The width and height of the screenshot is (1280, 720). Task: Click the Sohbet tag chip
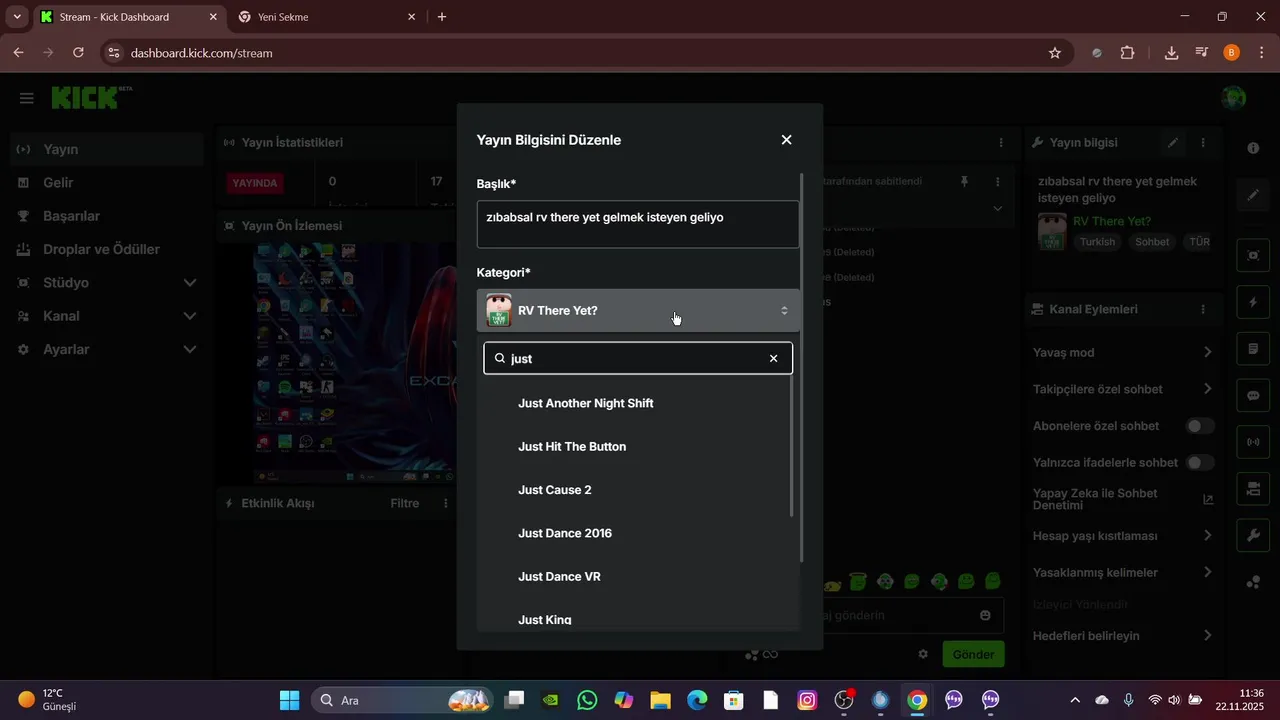point(1152,242)
